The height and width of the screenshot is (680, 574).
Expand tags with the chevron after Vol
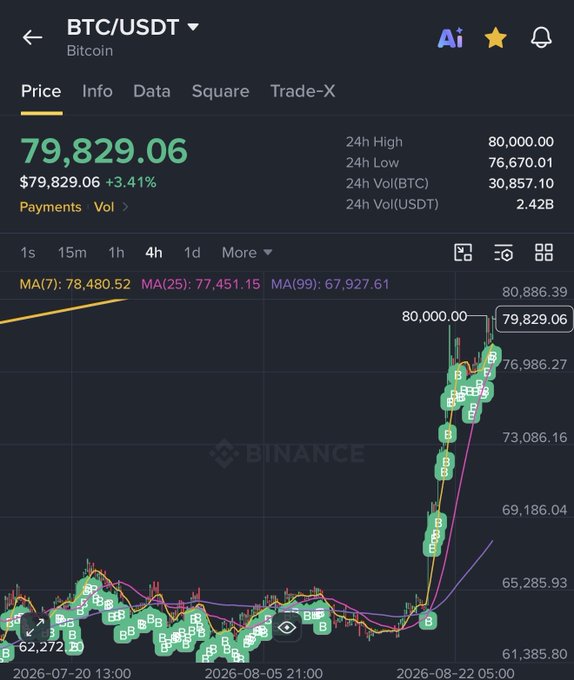point(125,207)
